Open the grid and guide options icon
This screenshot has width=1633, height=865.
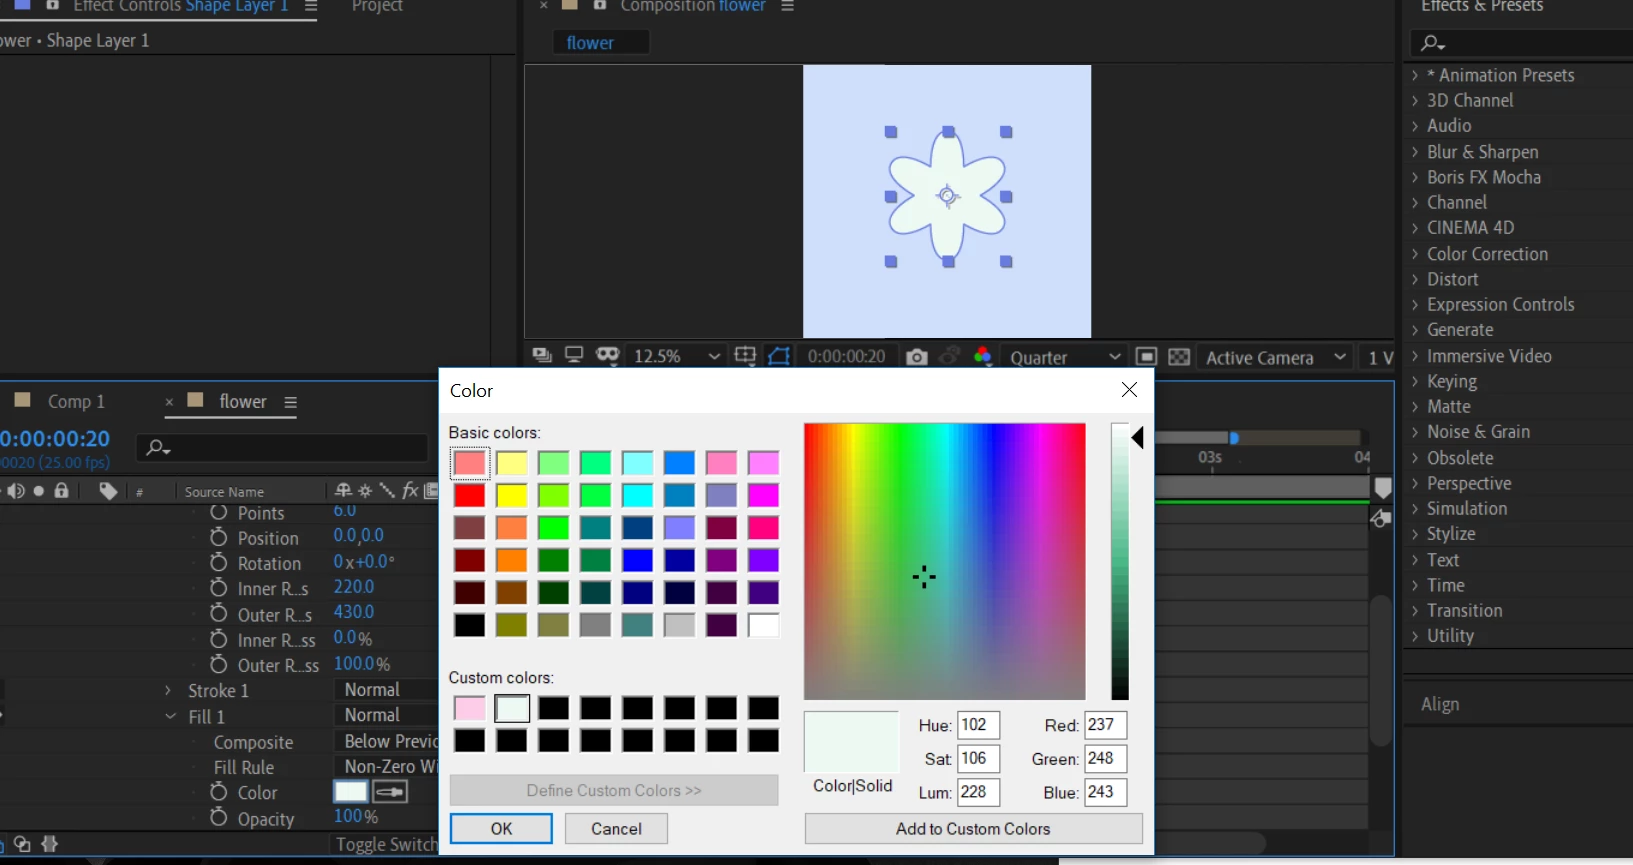[745, 356]
